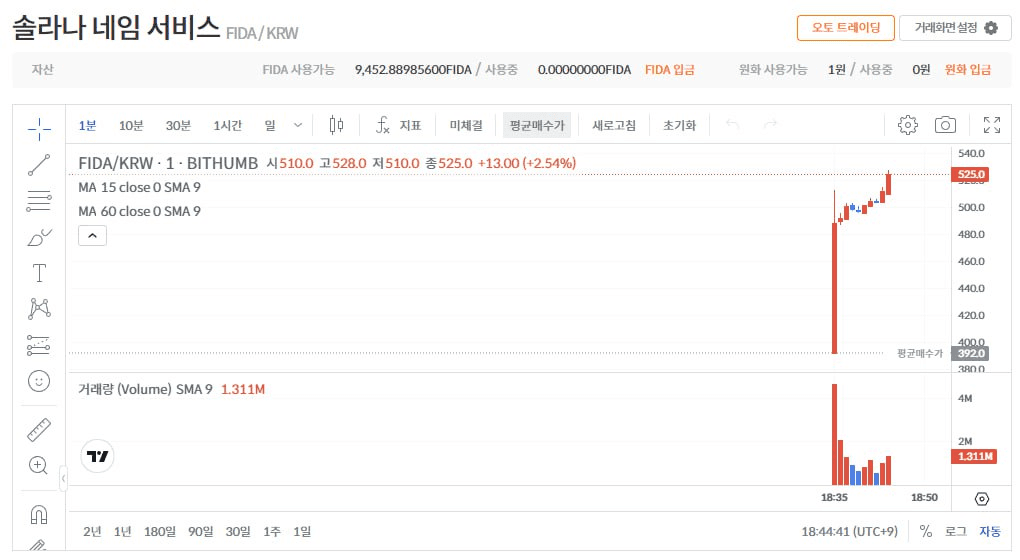Click the MA 60 close indicator legend
This screenshot has width=1020, height=560.
pyautogui.click(x=139, y=211)
